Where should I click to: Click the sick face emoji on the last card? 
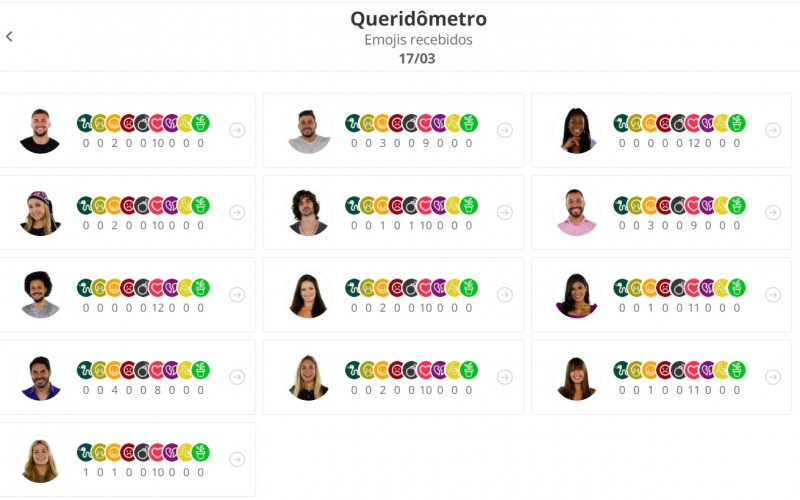tap(99, 452)
